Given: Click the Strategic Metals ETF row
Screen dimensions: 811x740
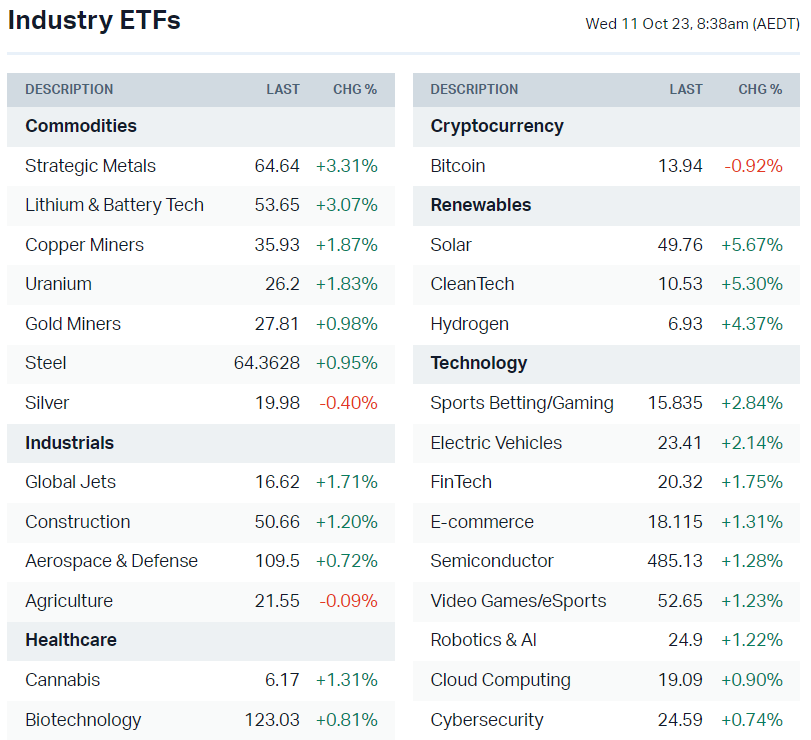Looking at the screenshot, I should [91, 166].
